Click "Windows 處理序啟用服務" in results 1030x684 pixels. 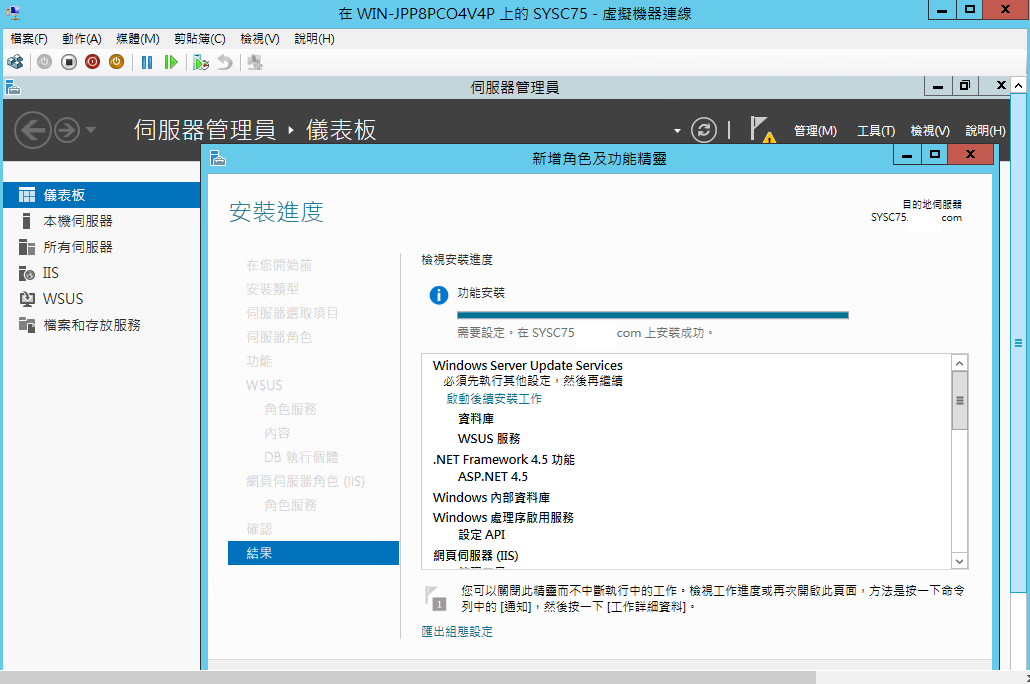pyautogui.click(x=503, y=517)
